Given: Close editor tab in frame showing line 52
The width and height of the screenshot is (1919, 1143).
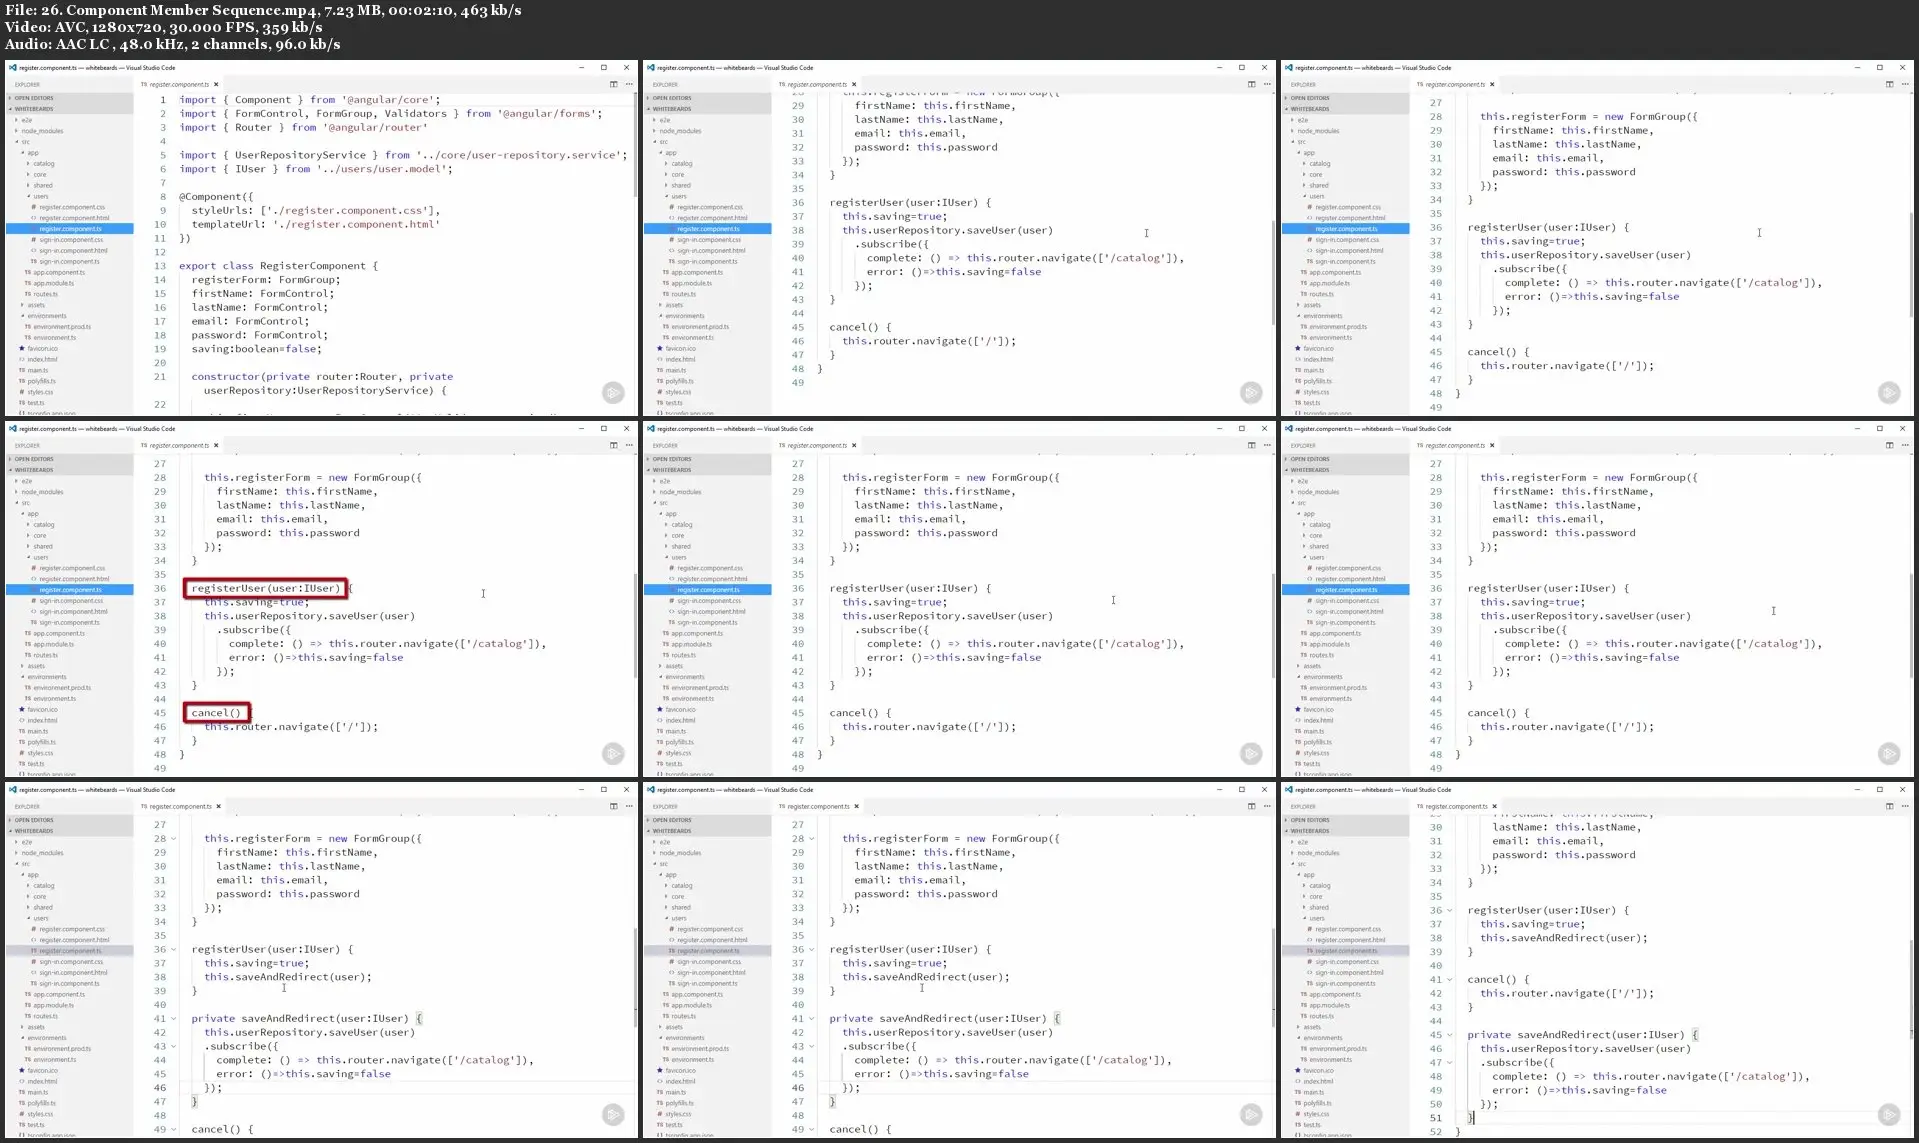Looking at the screenshot, I should (1494, 806).
